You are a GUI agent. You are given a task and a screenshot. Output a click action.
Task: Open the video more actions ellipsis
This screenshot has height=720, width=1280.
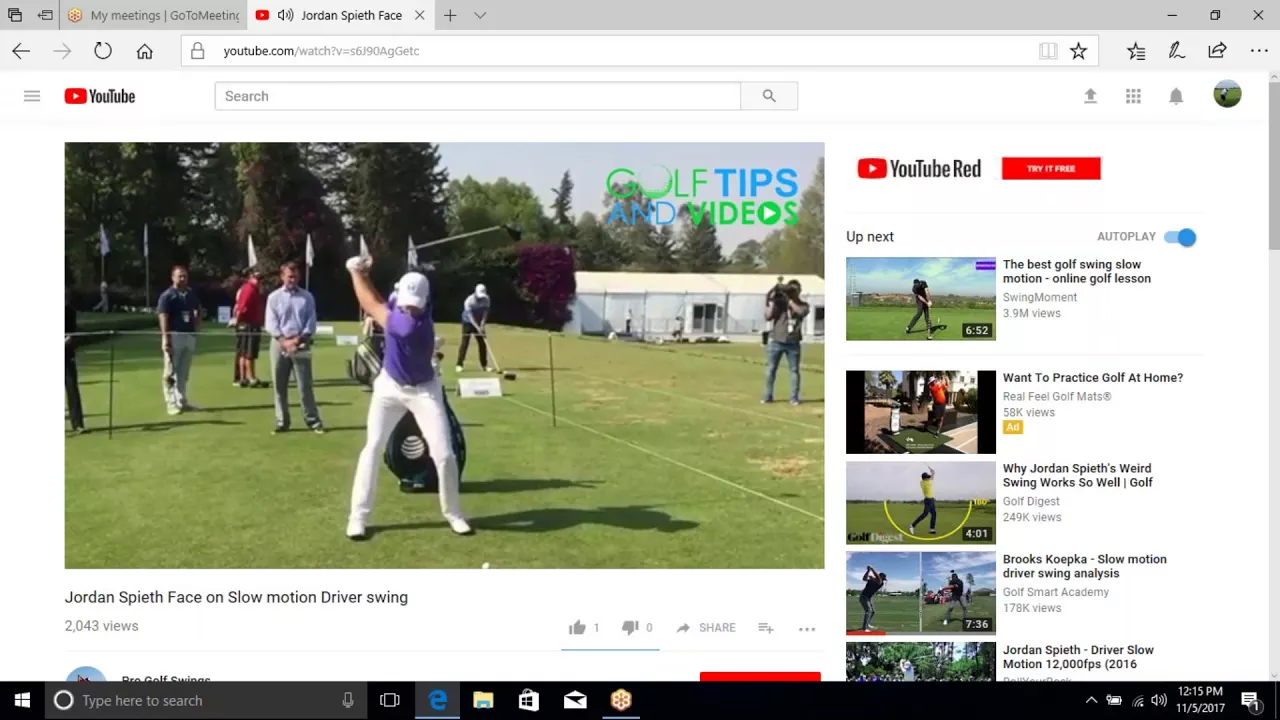(807, 628)
